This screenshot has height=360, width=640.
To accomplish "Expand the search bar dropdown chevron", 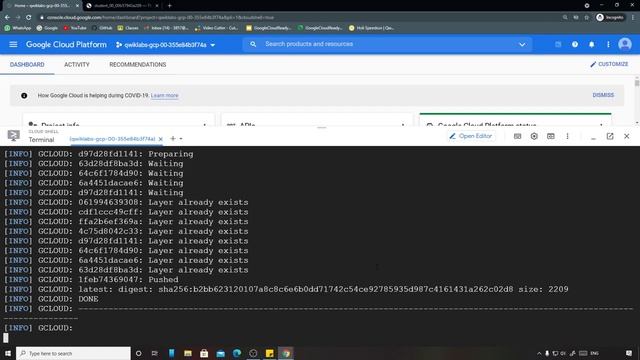I will coord(522,44).
